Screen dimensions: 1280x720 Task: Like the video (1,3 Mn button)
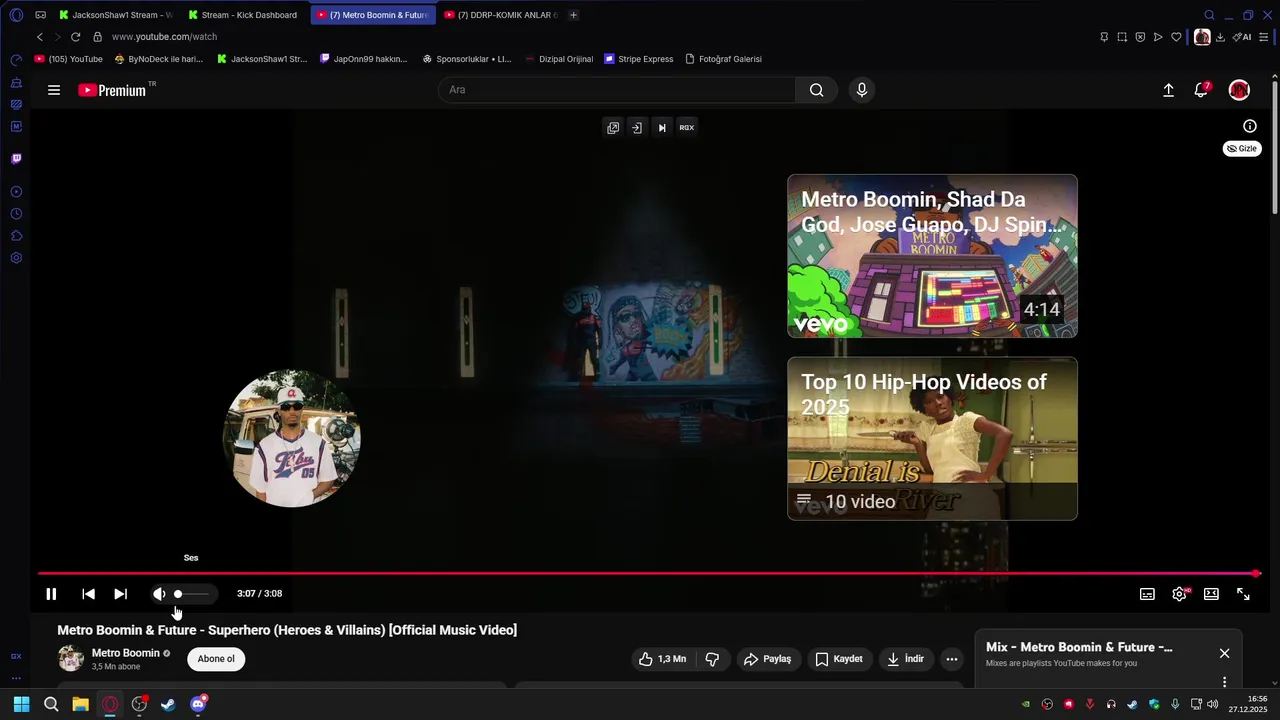pyautogui.click(x=663, y=659)
